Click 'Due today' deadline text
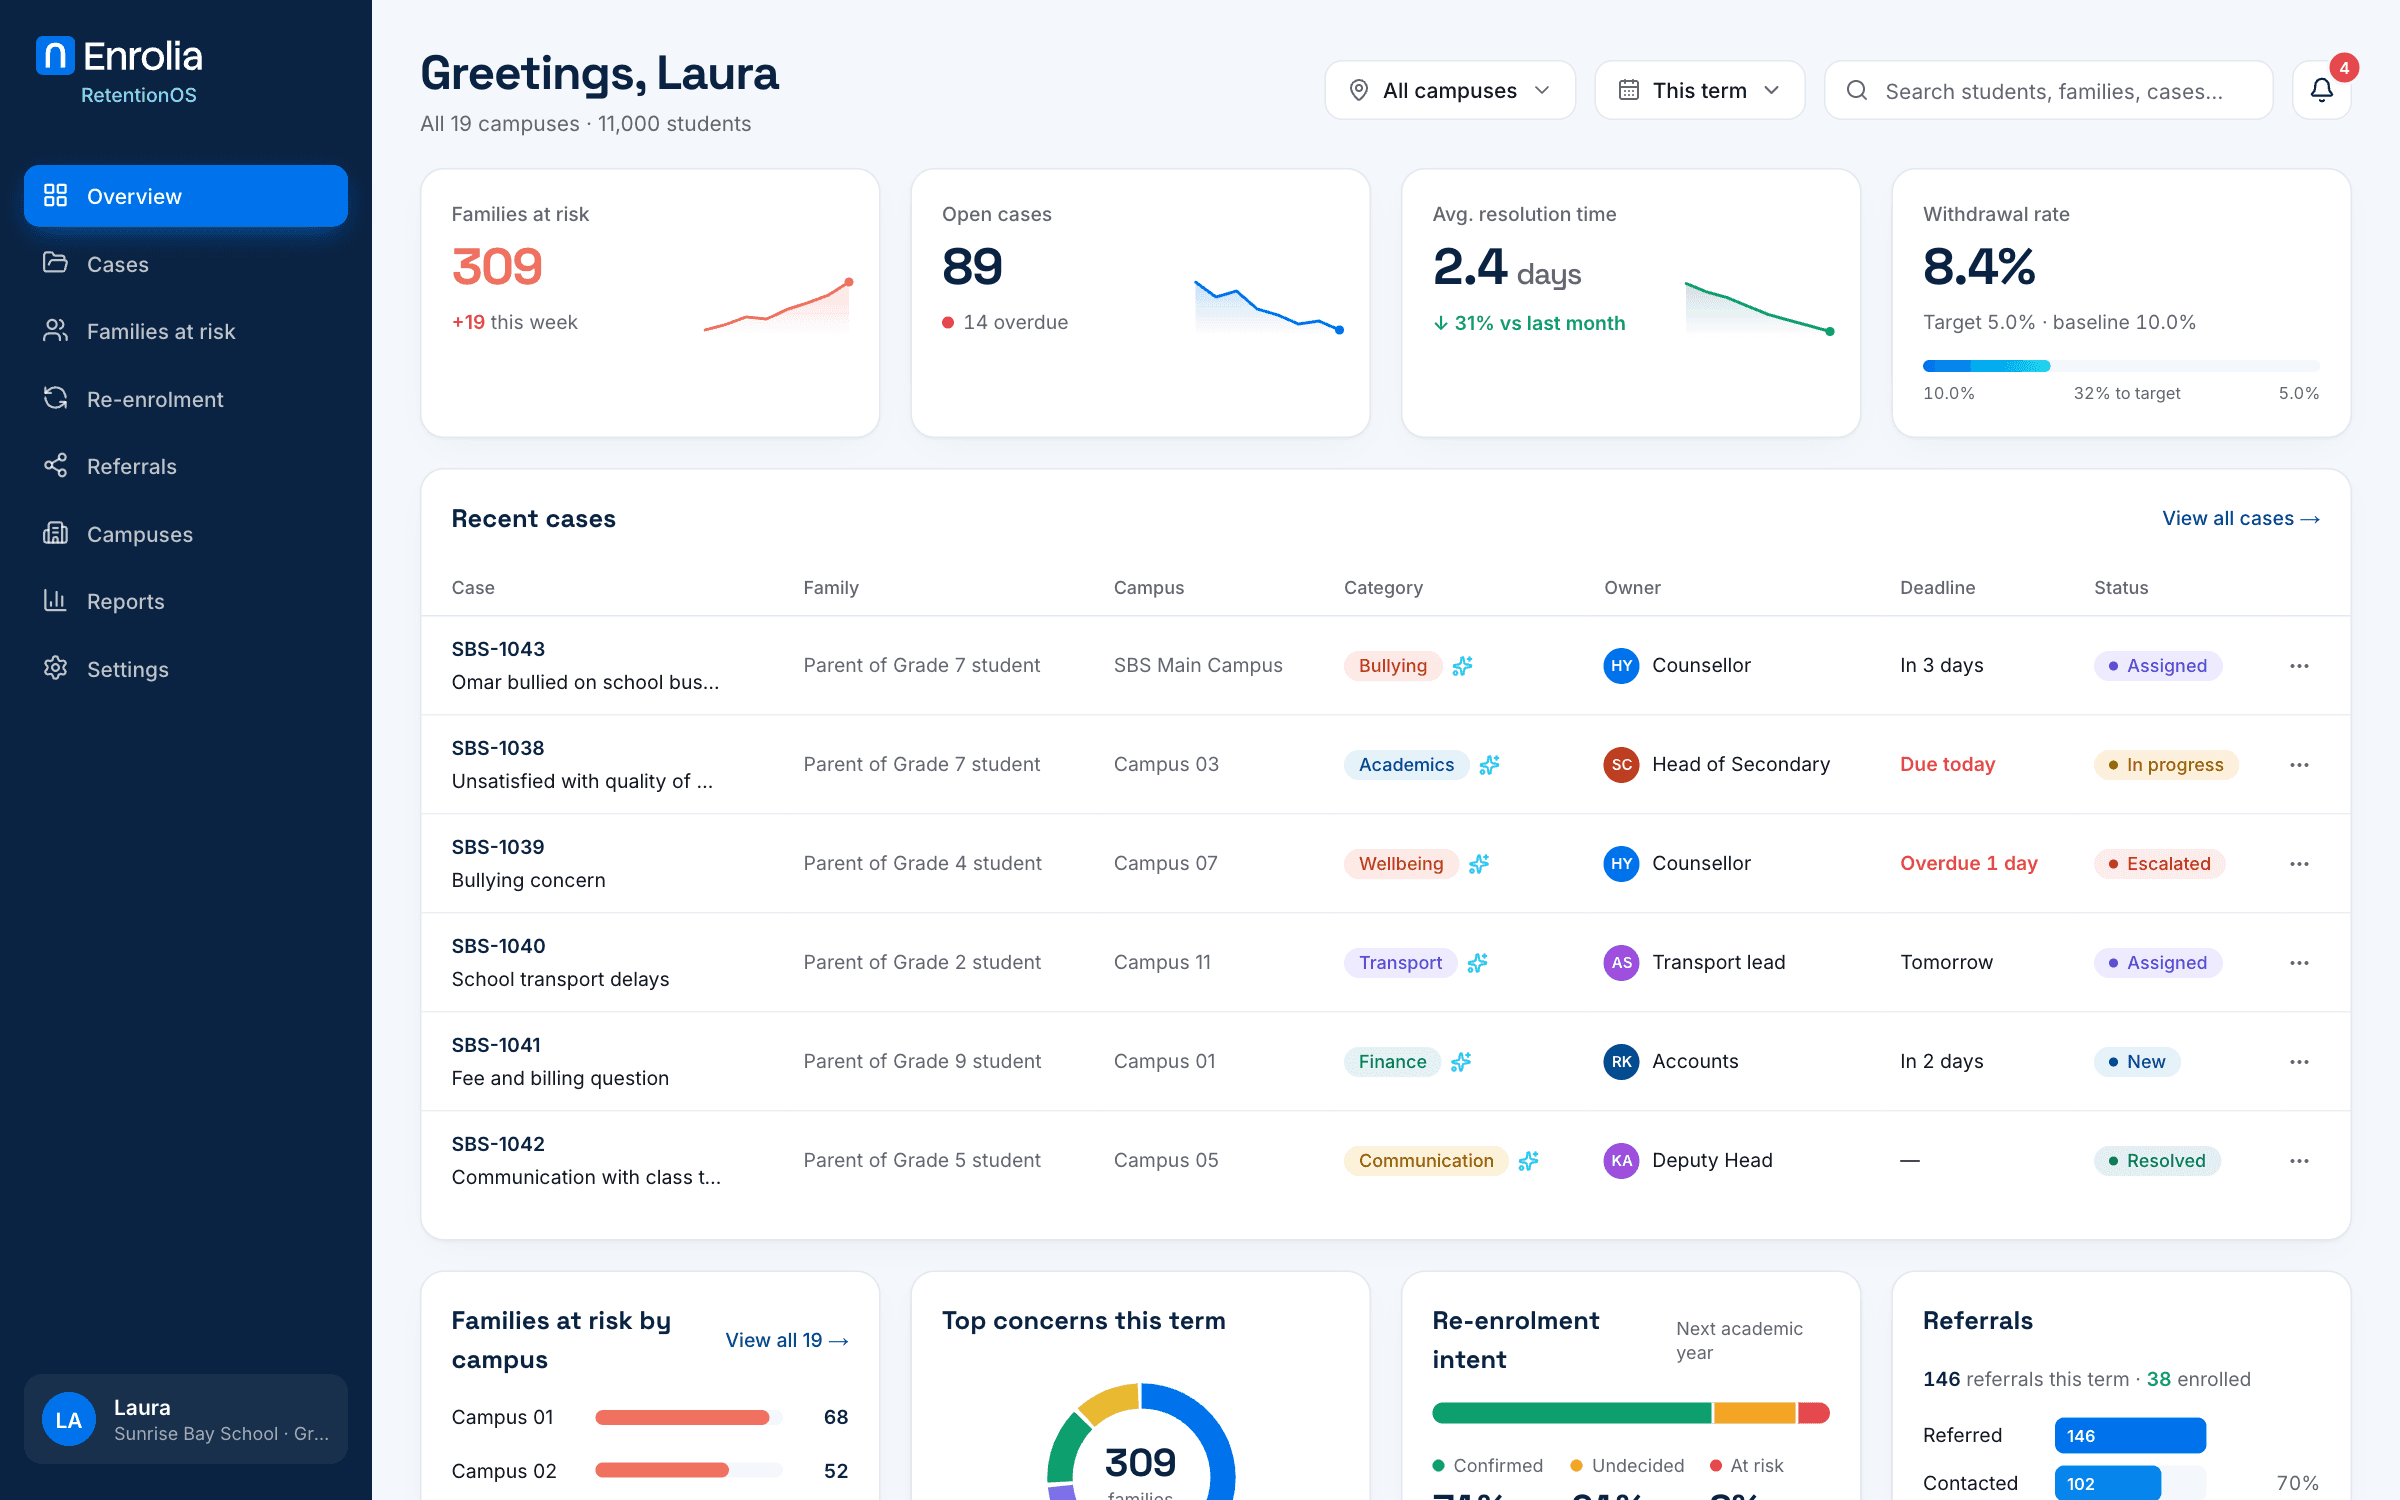This screenshot has width=2400, height=1500. click(x=1947, y=765)
